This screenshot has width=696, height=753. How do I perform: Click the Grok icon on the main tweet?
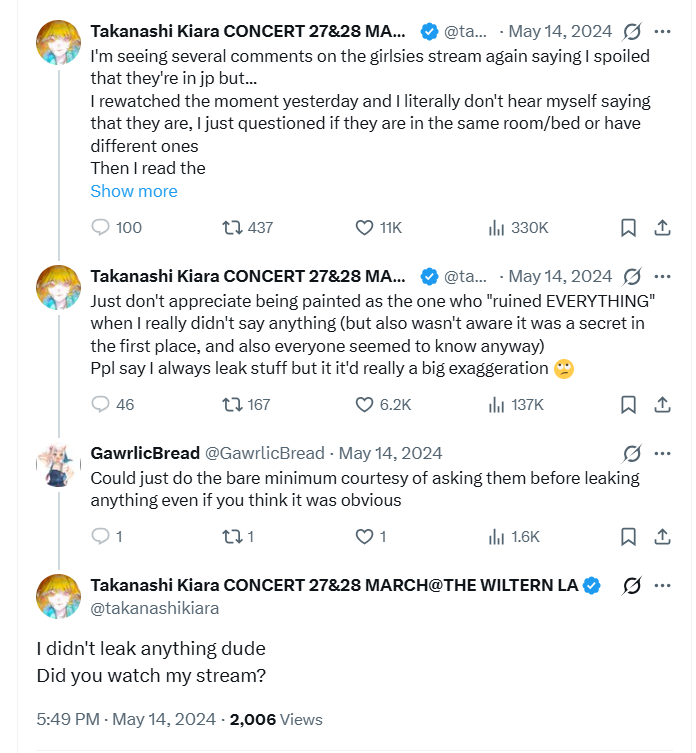point(632,585)
